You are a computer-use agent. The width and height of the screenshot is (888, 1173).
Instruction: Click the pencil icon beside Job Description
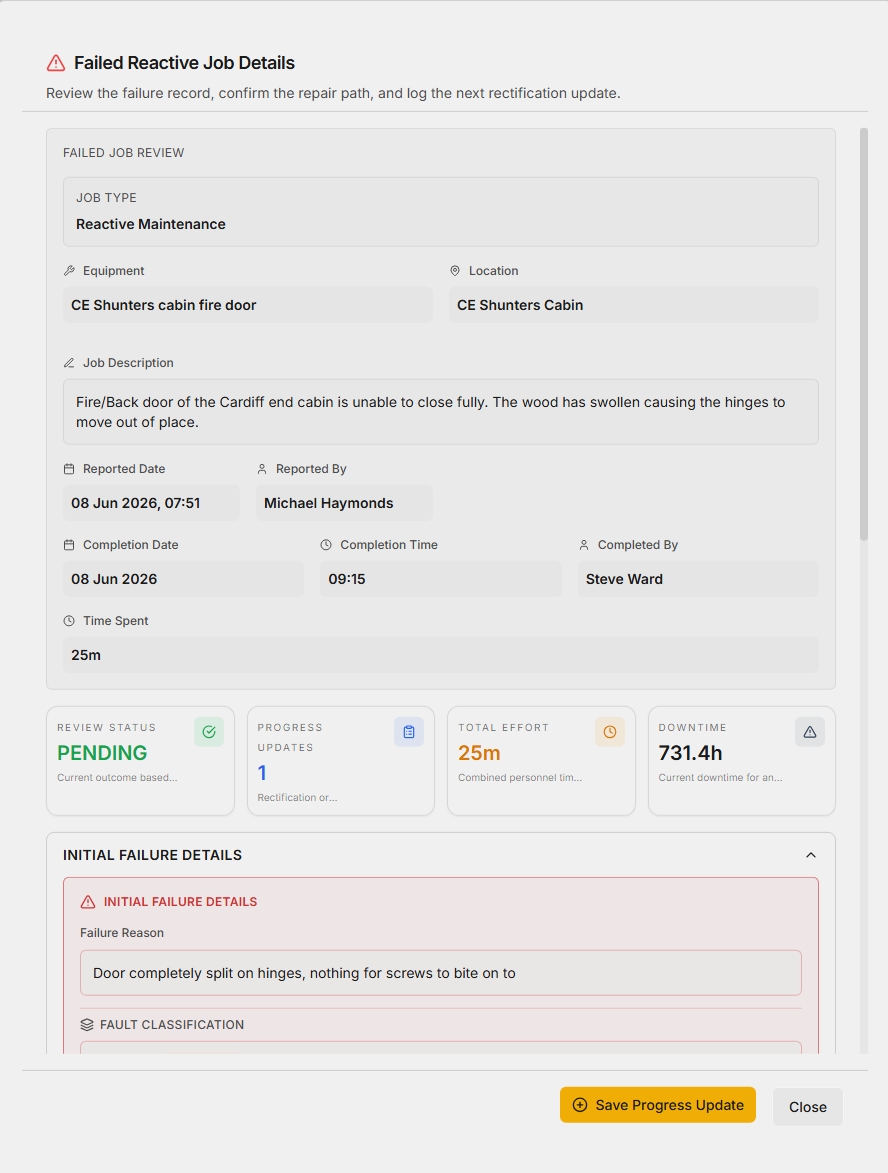click(x=69, y=363)
